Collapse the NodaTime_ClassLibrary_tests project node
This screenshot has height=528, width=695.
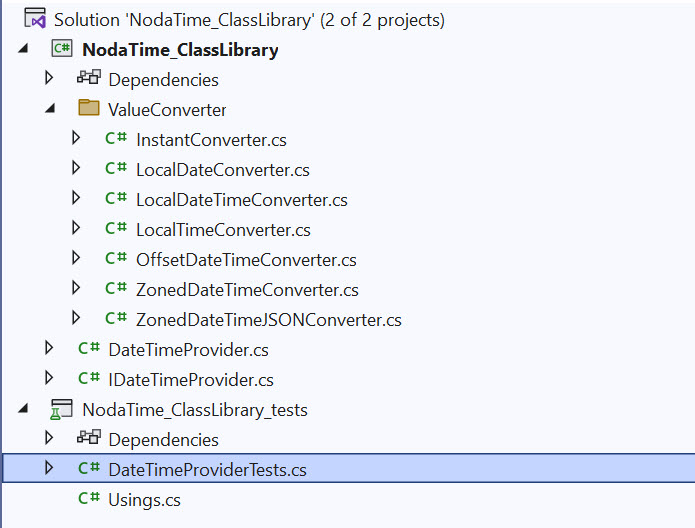[22, 409]
